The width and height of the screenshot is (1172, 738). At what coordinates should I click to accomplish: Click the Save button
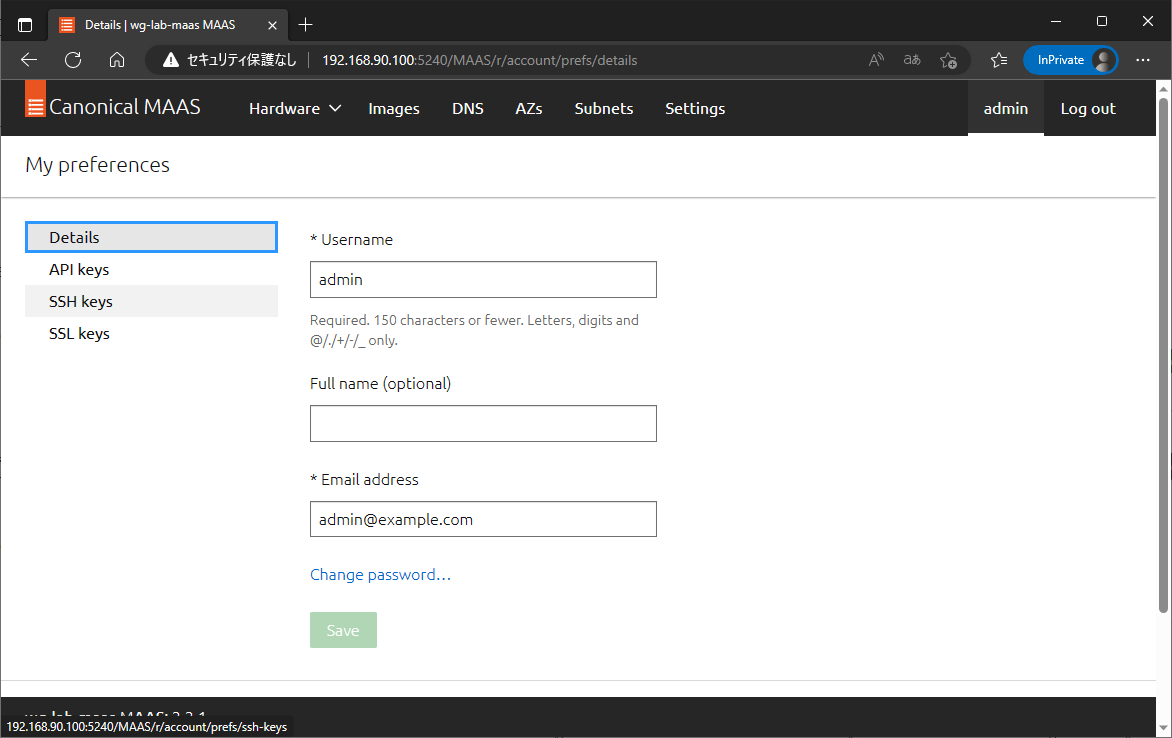343,629
